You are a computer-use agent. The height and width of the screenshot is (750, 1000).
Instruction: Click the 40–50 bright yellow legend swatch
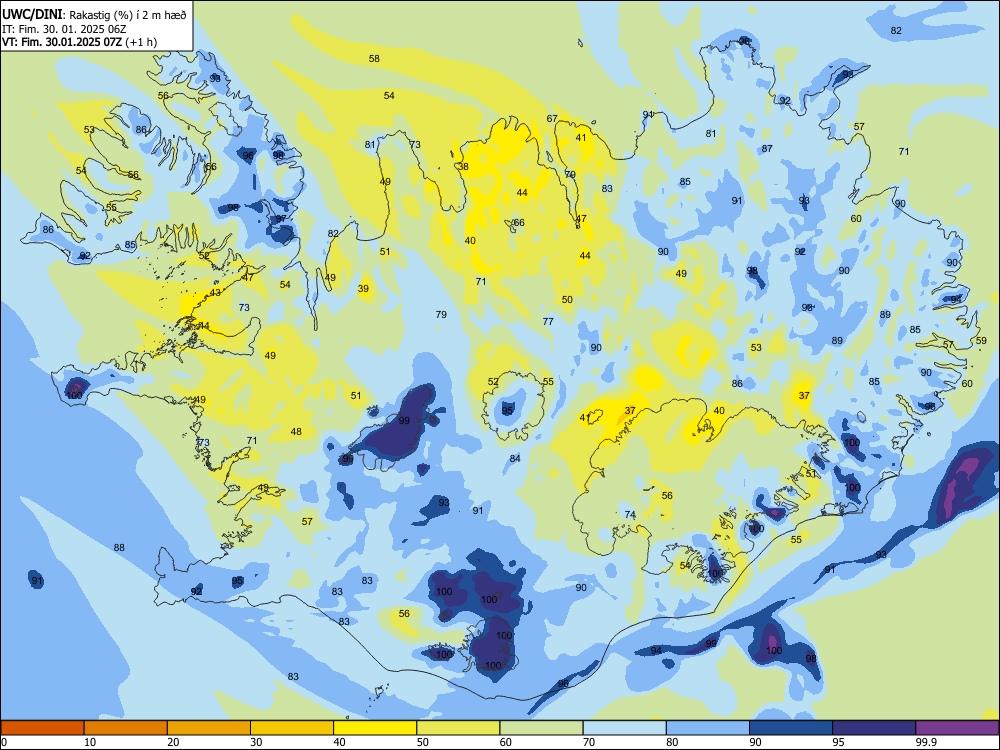click(375, 728)
